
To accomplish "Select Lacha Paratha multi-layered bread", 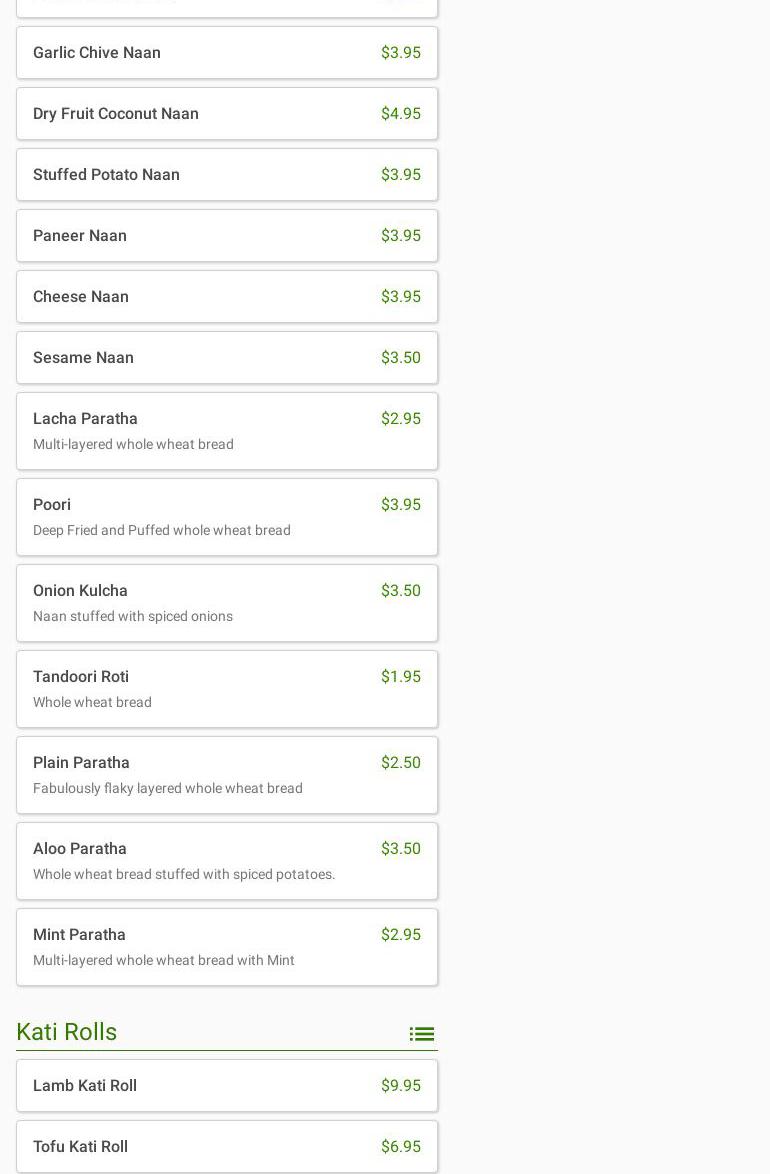I will click(x=226, y=431).
